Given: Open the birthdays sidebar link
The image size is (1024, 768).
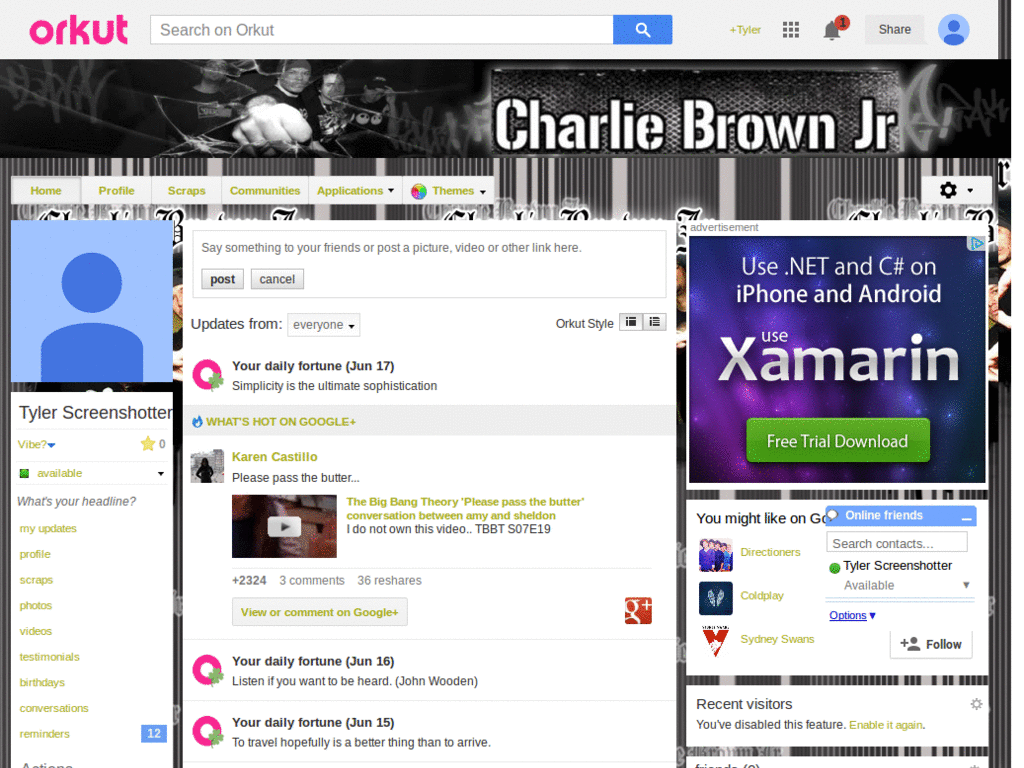Looking at the screenshot, I should pyautogui.click(x=42, y=682).
